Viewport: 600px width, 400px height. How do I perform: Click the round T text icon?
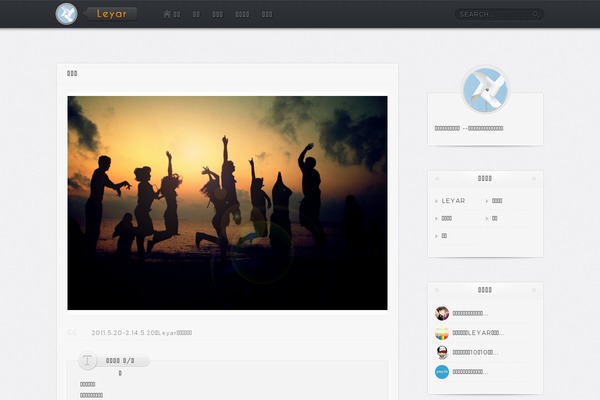[x=87, y=361]
